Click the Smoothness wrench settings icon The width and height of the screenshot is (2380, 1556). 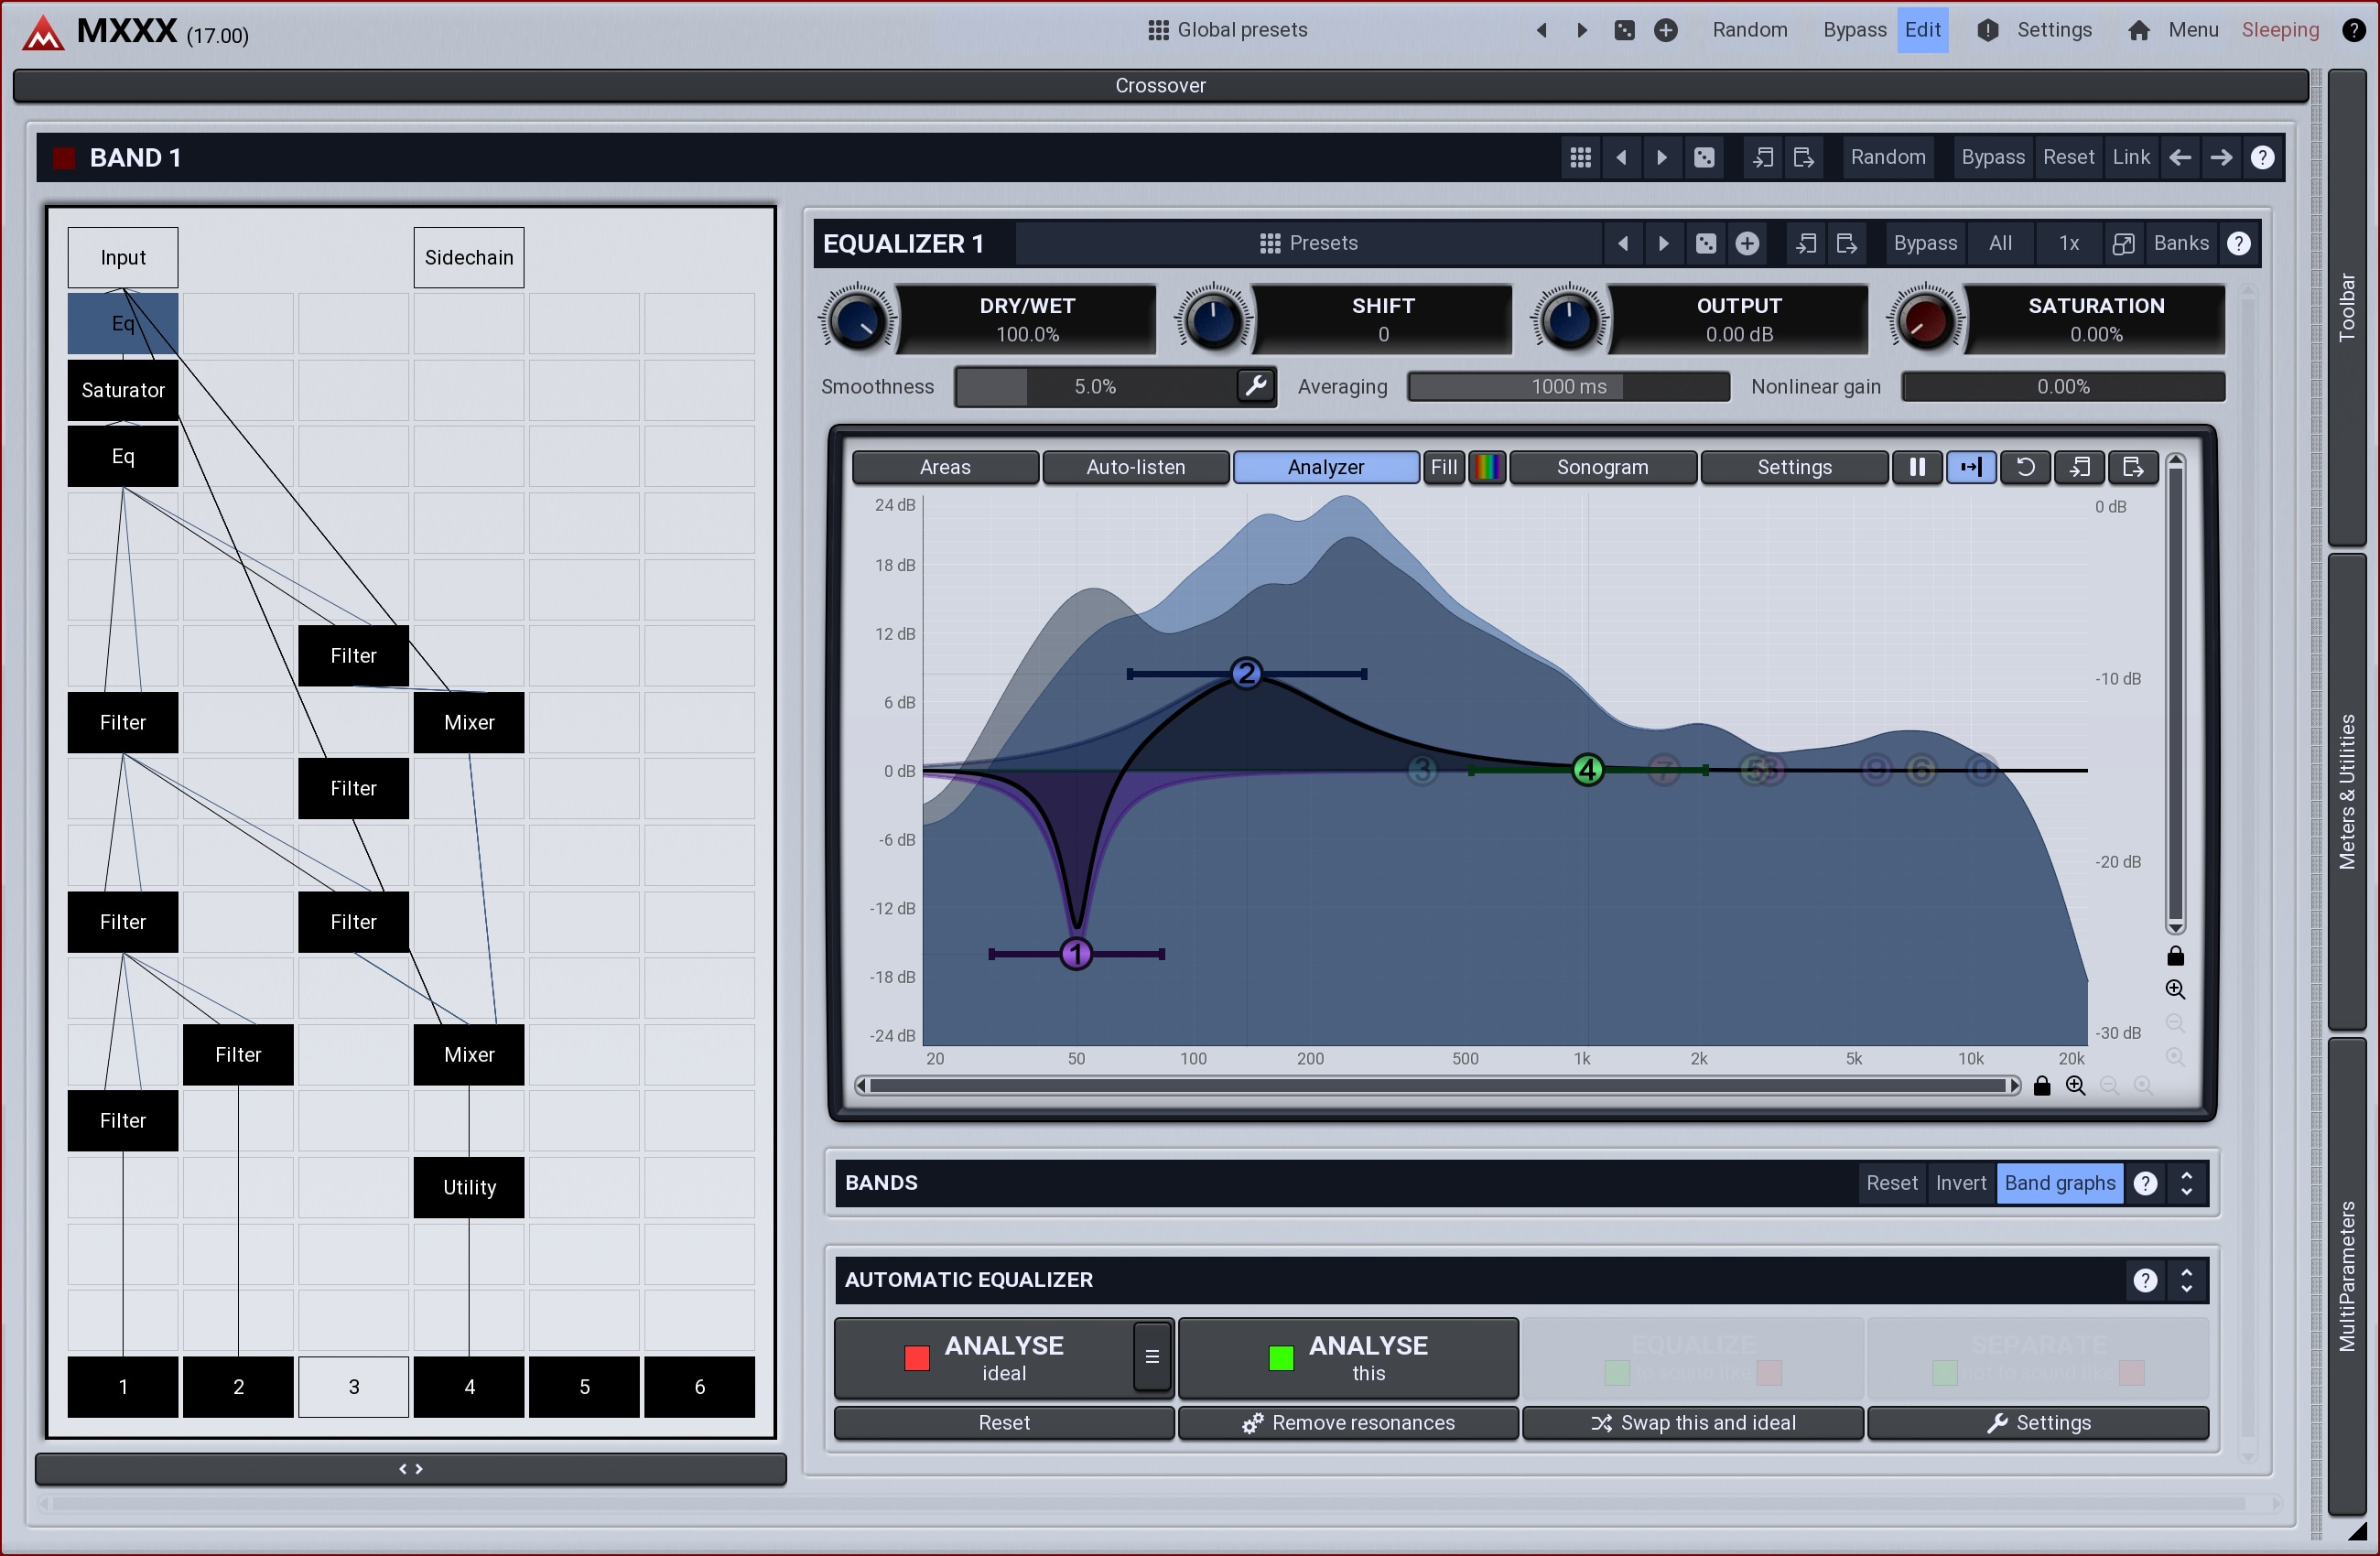(1255, 386)
